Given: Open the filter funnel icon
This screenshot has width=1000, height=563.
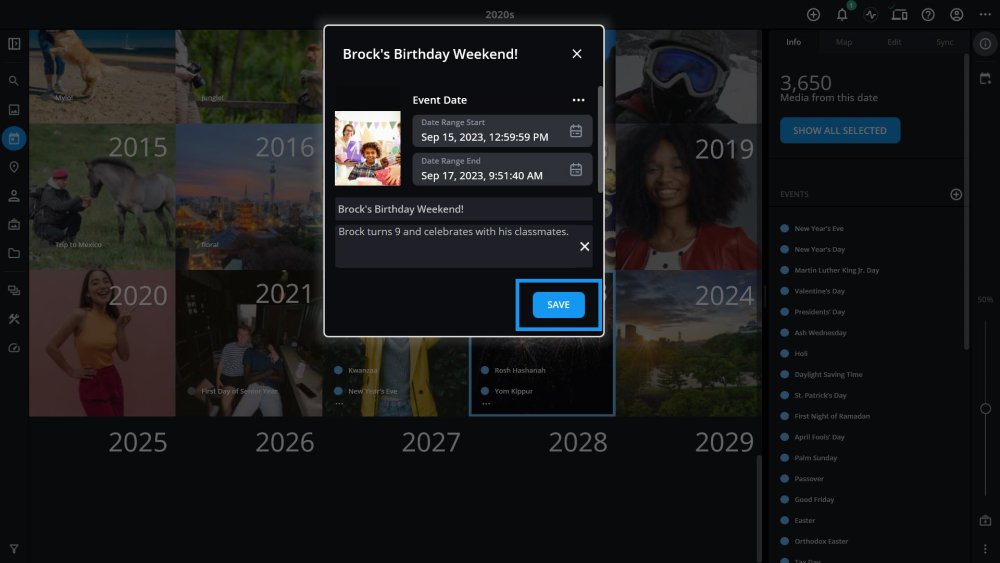Looking at the screenshot, I should (14, 548).
